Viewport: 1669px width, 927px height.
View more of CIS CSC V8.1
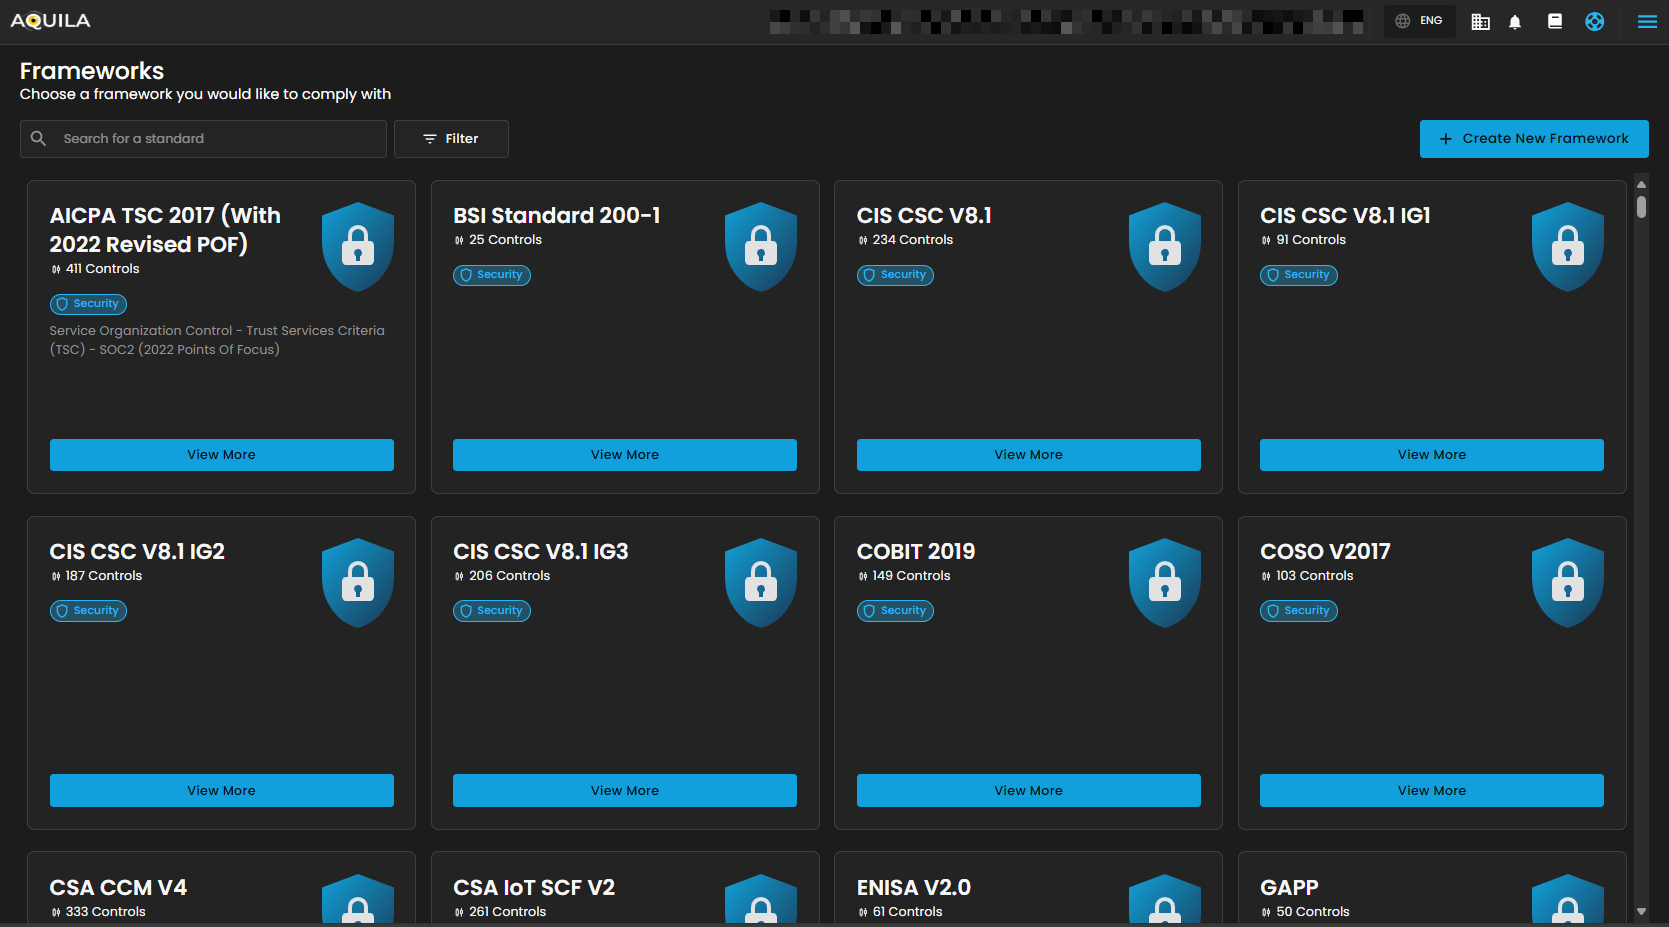[x=1028, y=455]
